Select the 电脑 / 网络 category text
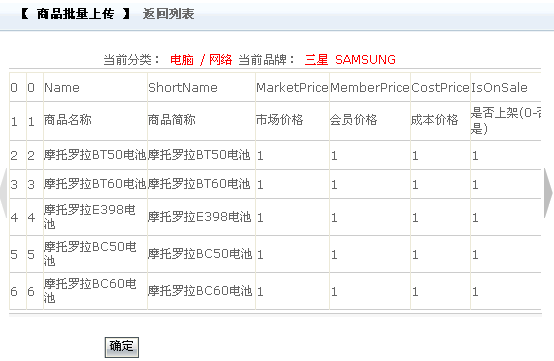 (201, 60)
